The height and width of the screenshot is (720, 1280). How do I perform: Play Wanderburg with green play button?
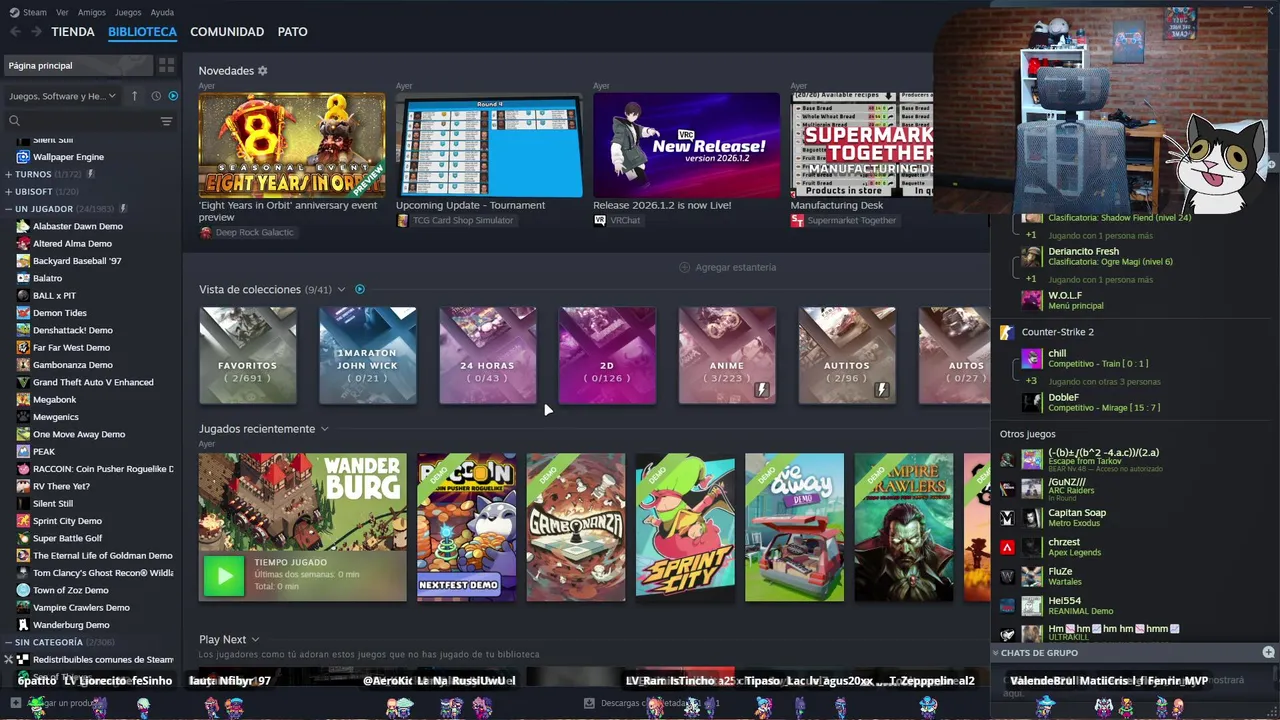point(224,576)
